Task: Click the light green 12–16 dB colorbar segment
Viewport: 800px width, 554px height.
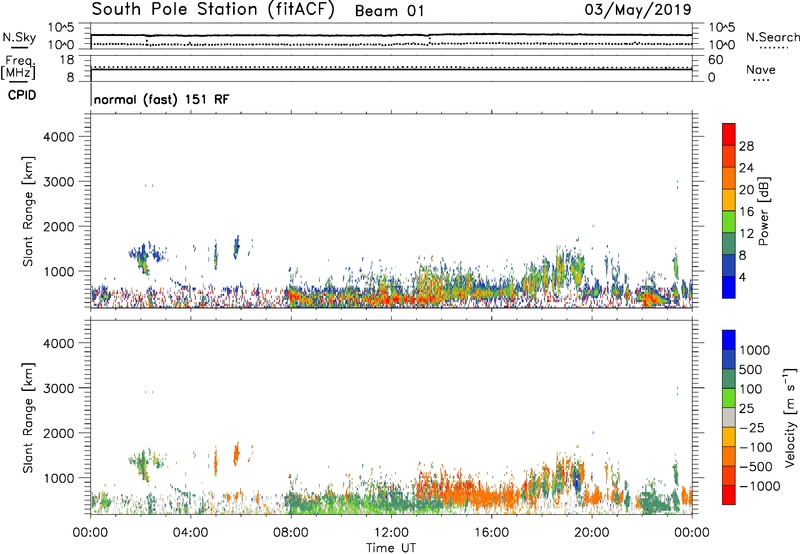Action: [729, 222]
